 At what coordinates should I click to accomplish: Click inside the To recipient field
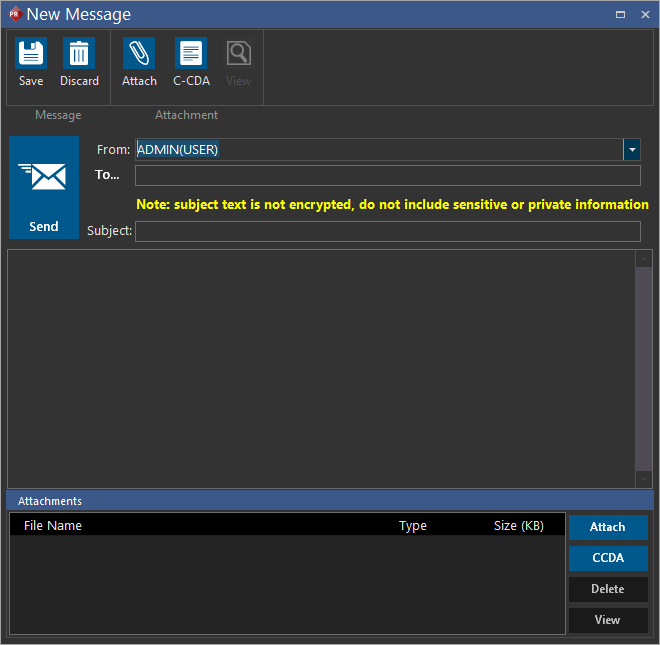387,176
